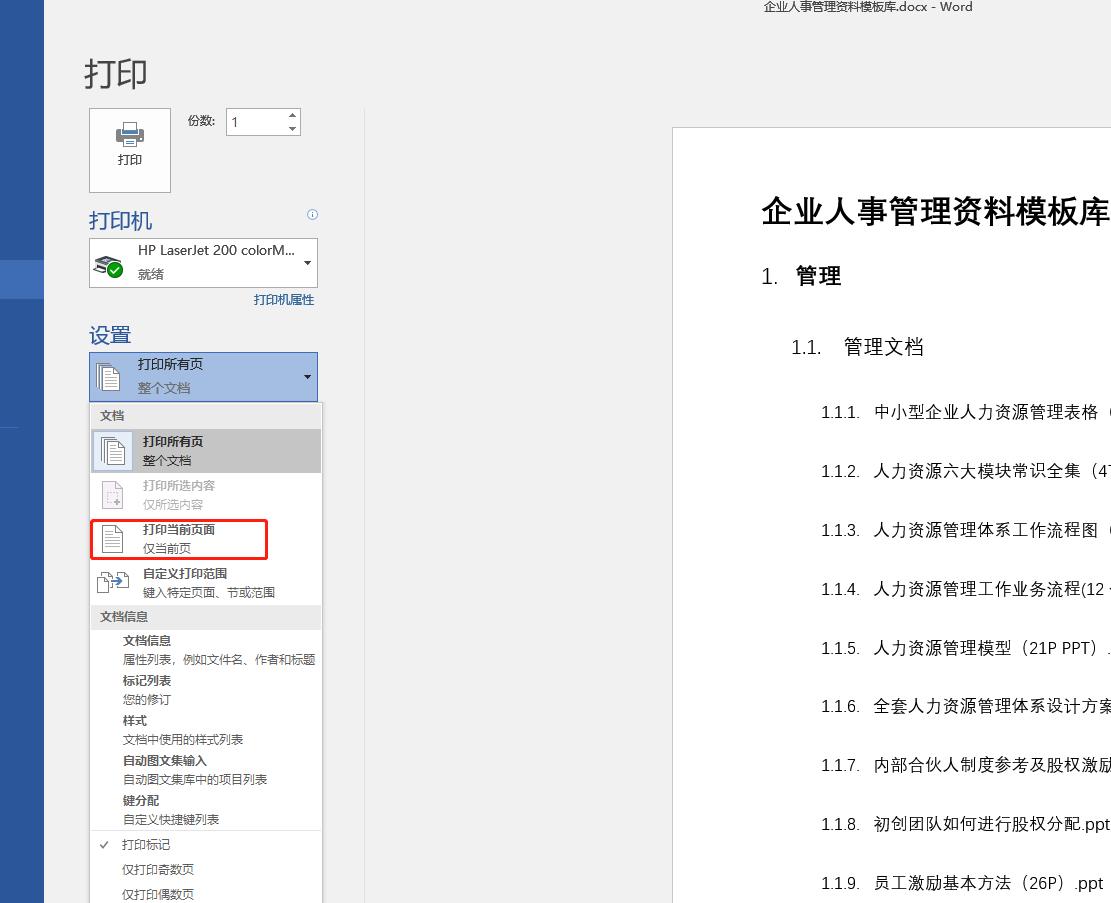Click the printer icon with the green ready checkmark
The width and height of the screenshot is (1111, 903).
pyautogui.click(x=110, y=263)
